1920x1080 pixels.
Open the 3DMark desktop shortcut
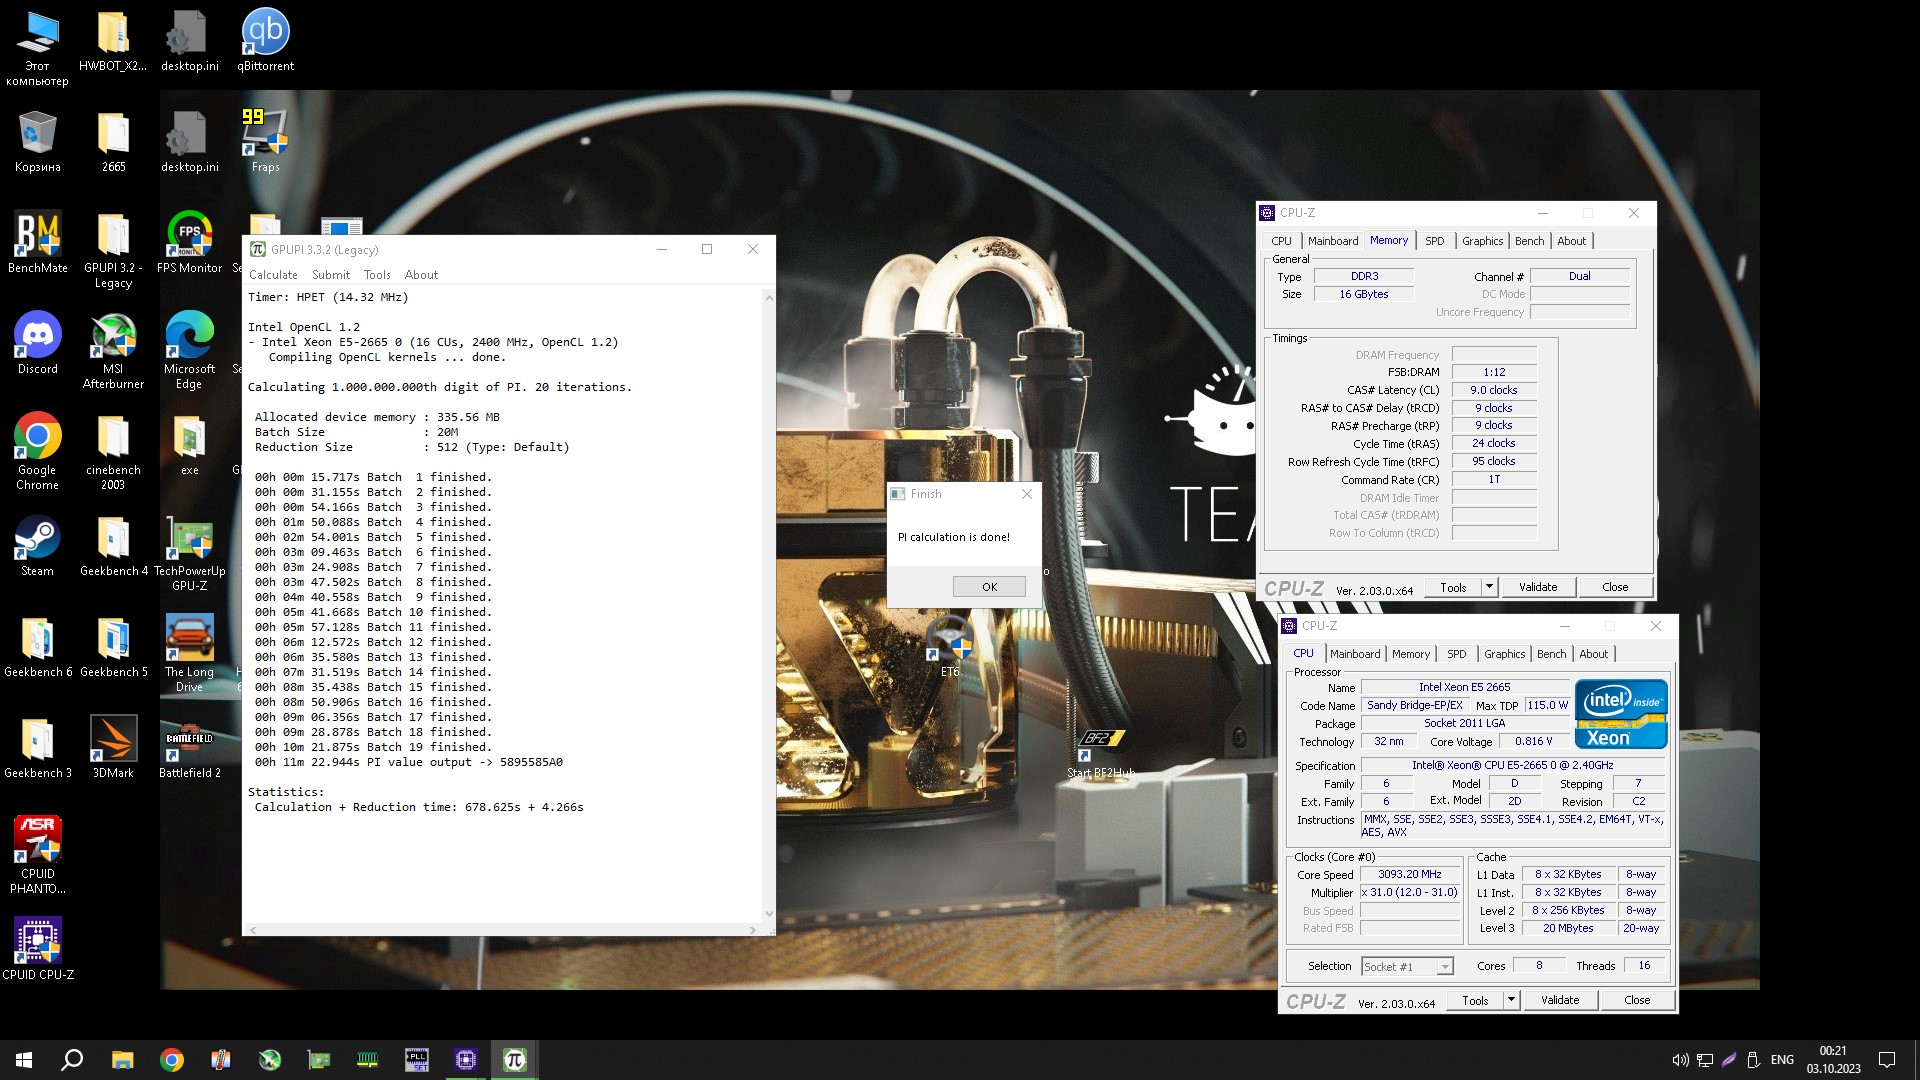pos(113,747)
